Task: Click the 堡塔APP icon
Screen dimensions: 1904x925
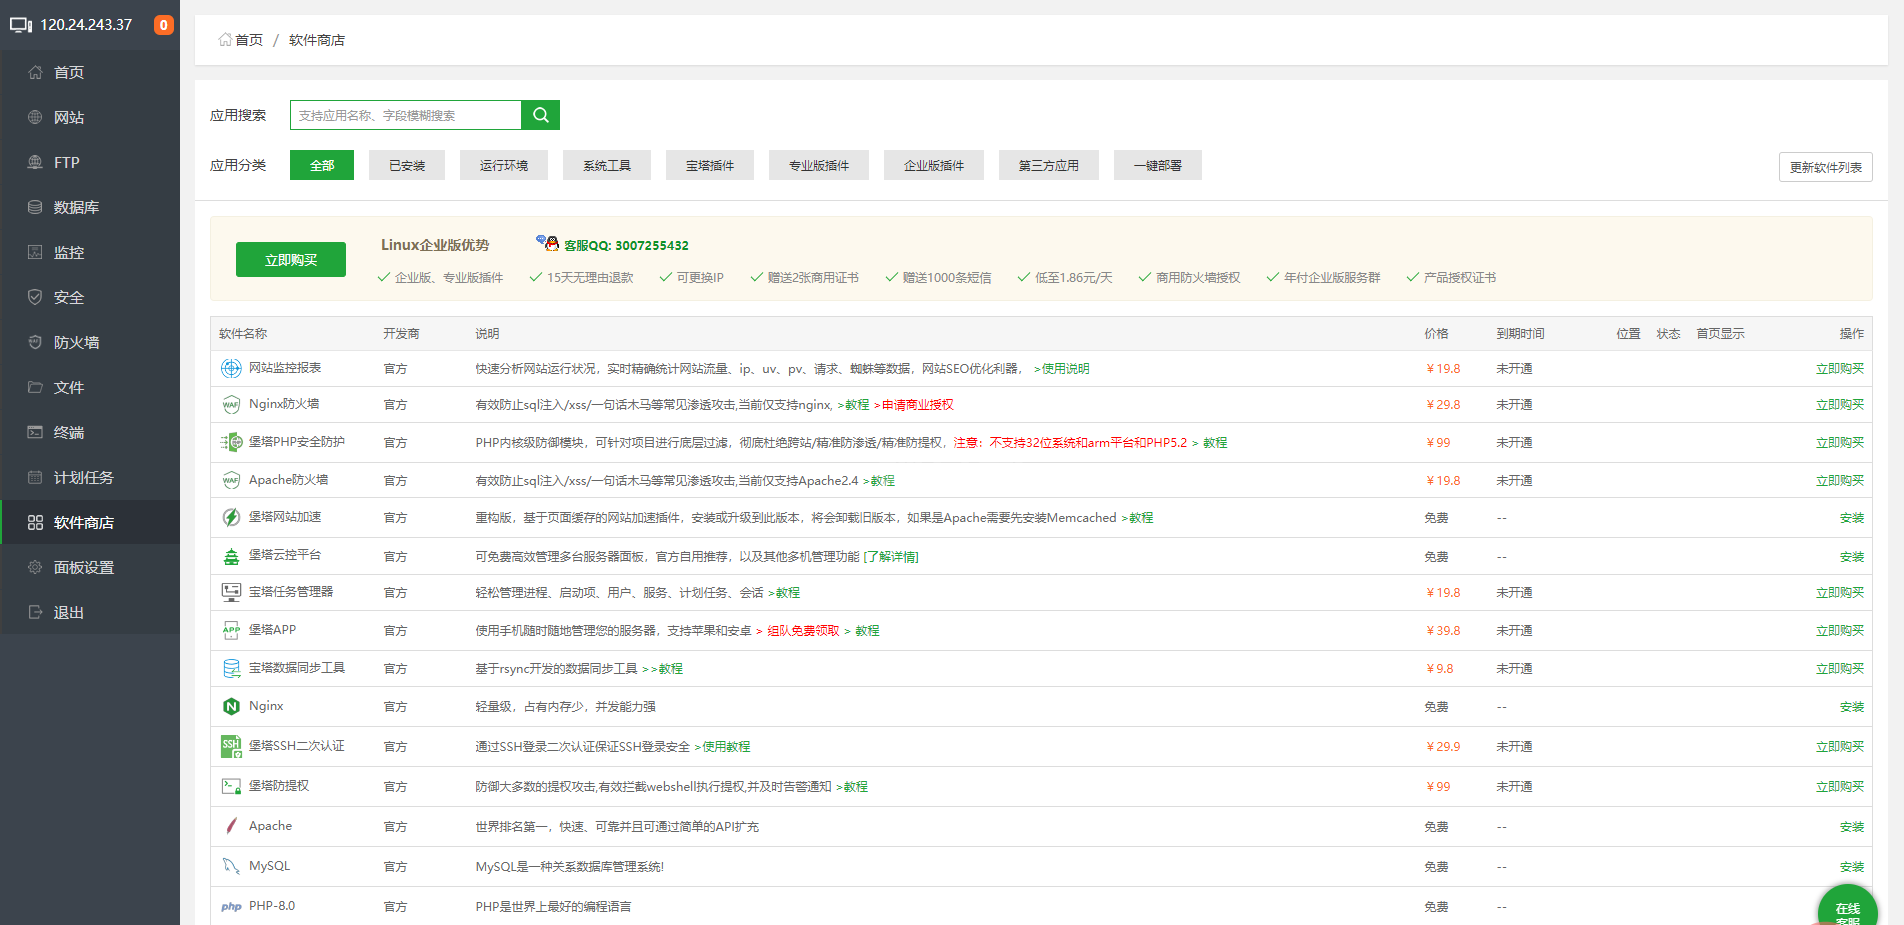Action: coord(231,630)
